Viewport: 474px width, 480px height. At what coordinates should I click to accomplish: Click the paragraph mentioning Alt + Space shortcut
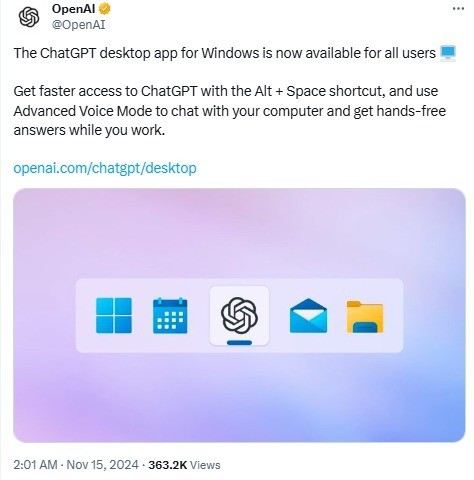(x=230, y=111)
